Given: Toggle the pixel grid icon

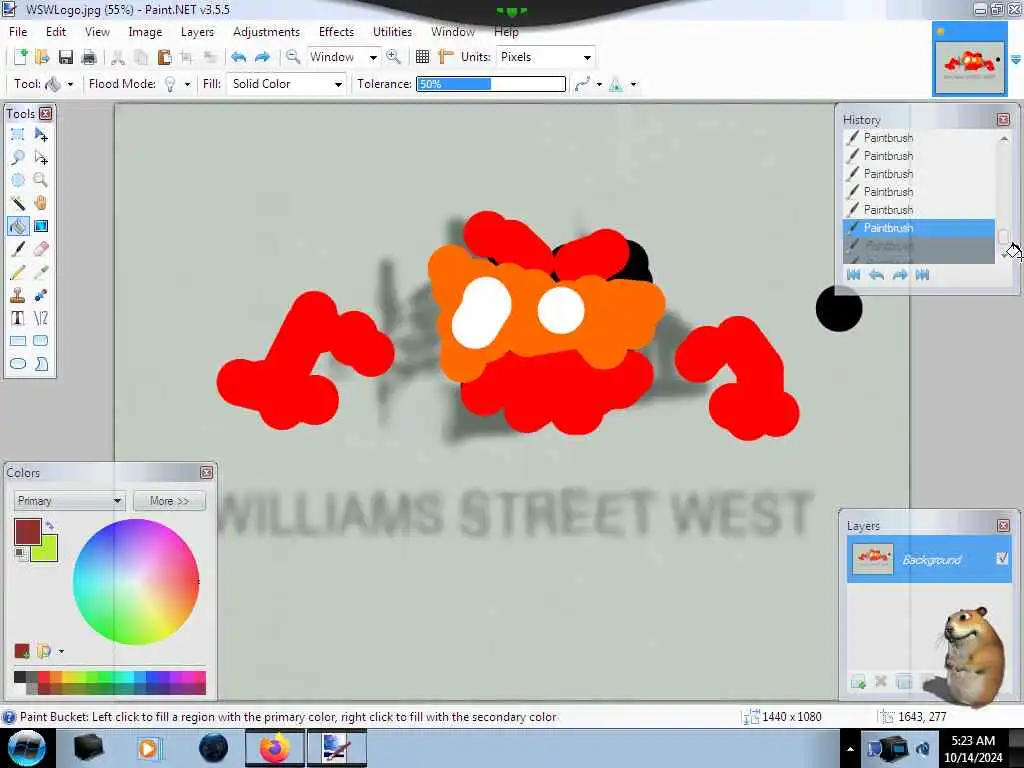Looking at the screenshot, I should click(x=423, y=57).
